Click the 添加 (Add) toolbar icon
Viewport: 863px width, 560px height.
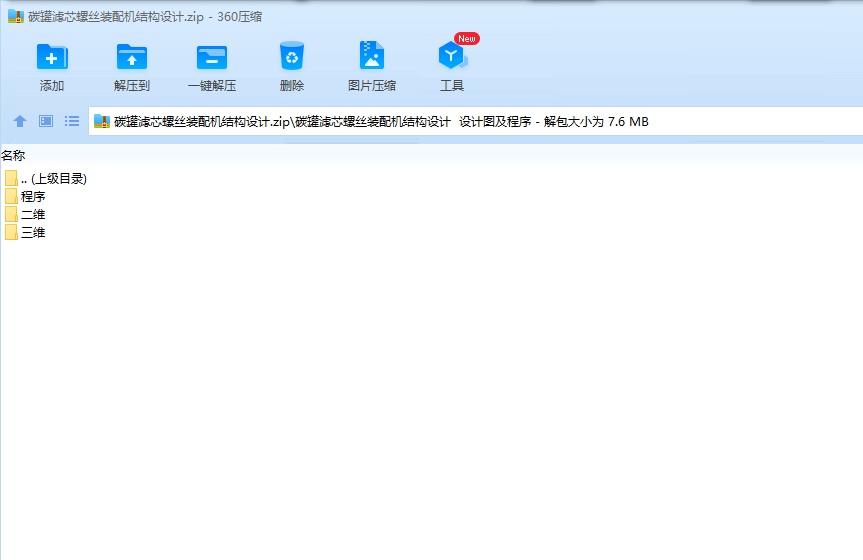point(52,57)
